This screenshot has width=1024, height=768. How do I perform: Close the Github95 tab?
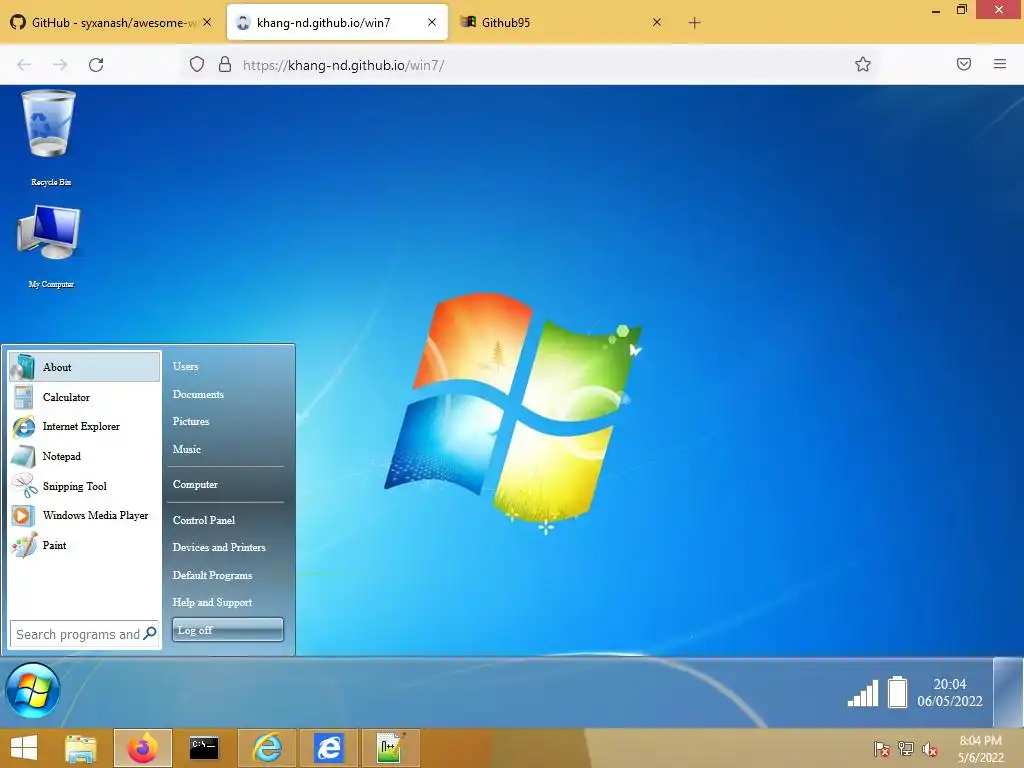657,22
